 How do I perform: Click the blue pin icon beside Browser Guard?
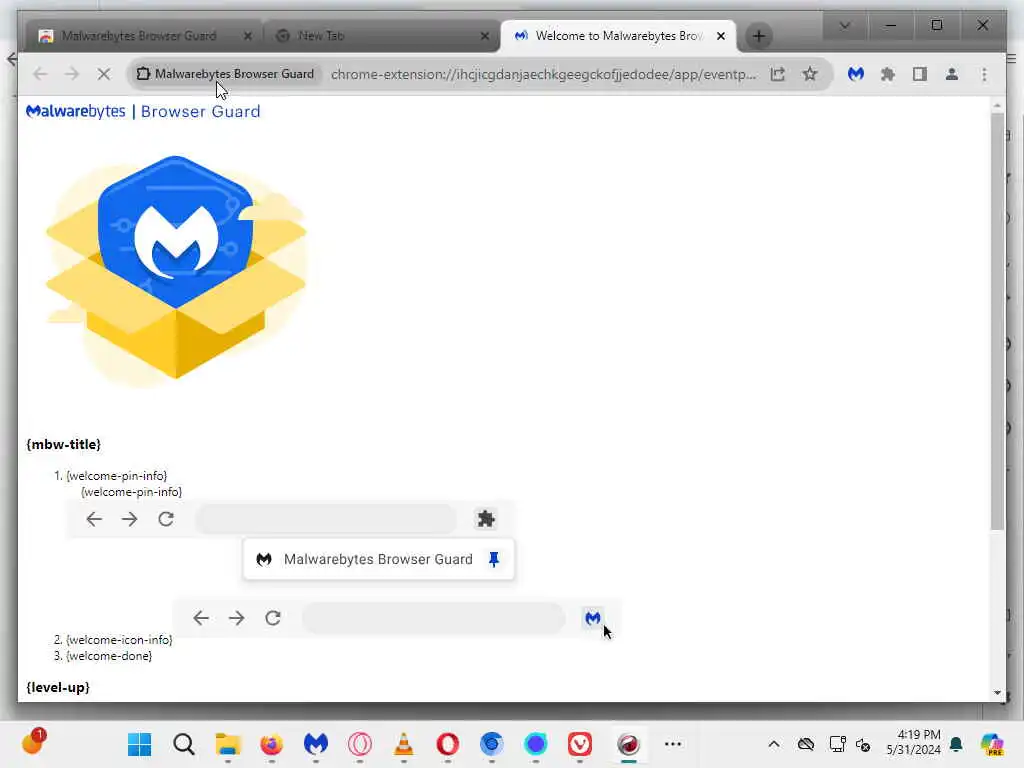pos(494,559)
